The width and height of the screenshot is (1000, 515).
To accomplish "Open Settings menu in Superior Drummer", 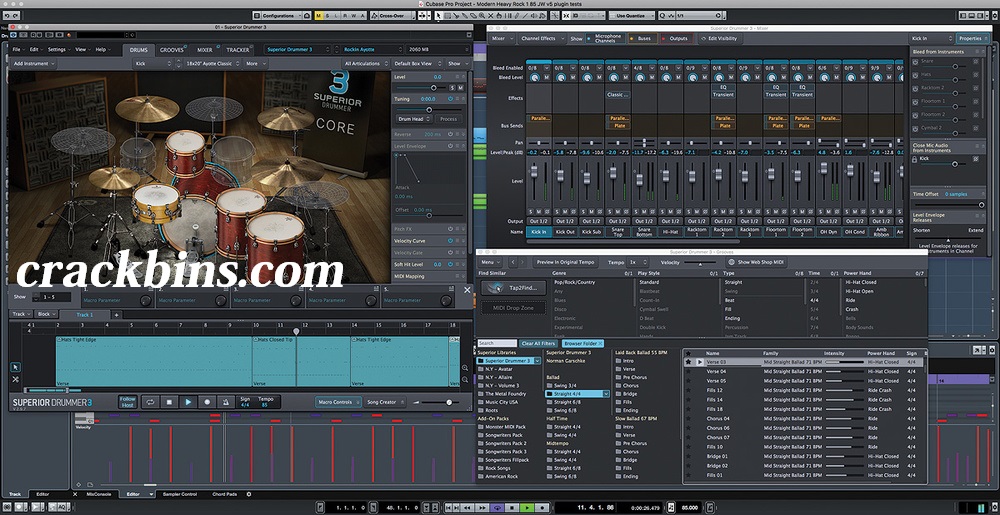I will pyautogui.click(x=59, y=50).
